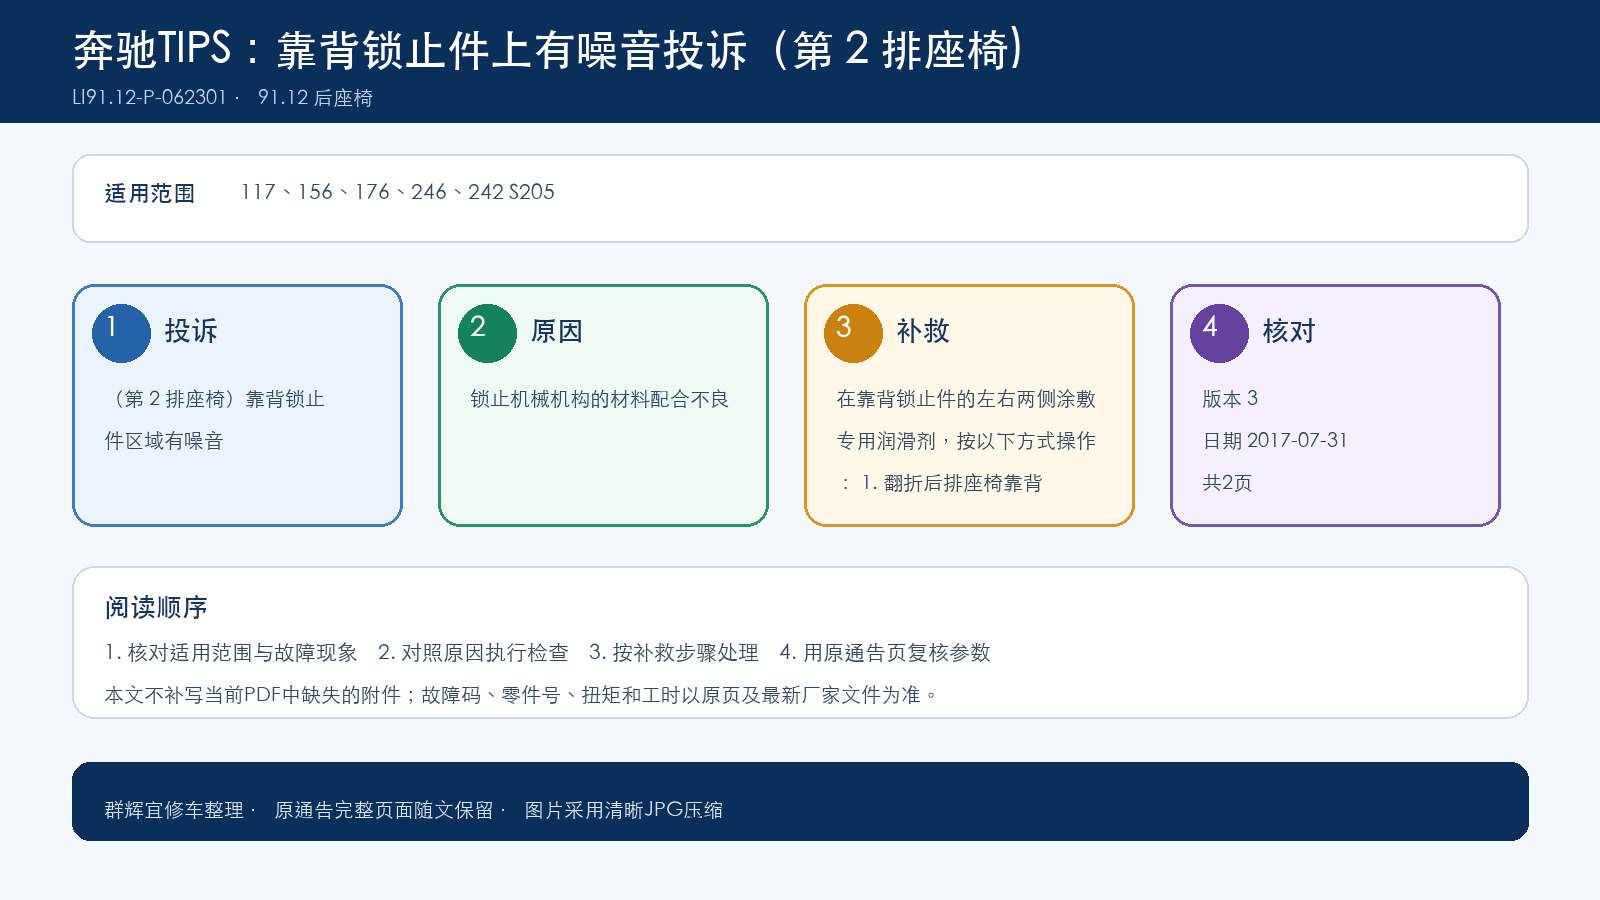Click document number LI91.12-P-062301
This screenshot has height=900, width=1600.
pos(150,97)
